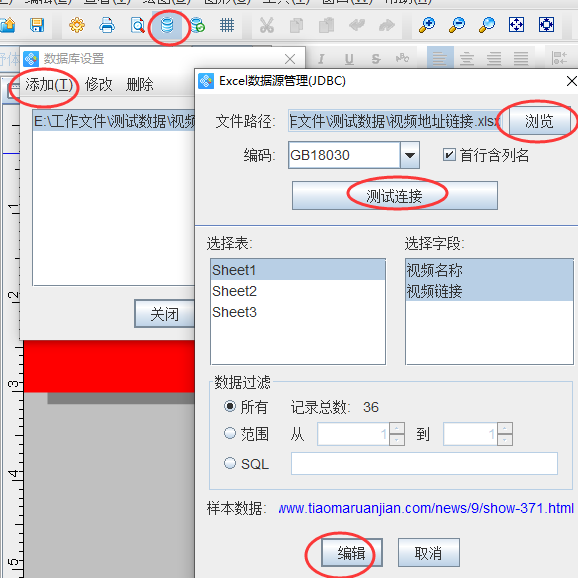Image resolution: width=578 pixels, height=578 pixels.
Task: Open database settings toolbar icon
Action: click(x=167, y=26)
